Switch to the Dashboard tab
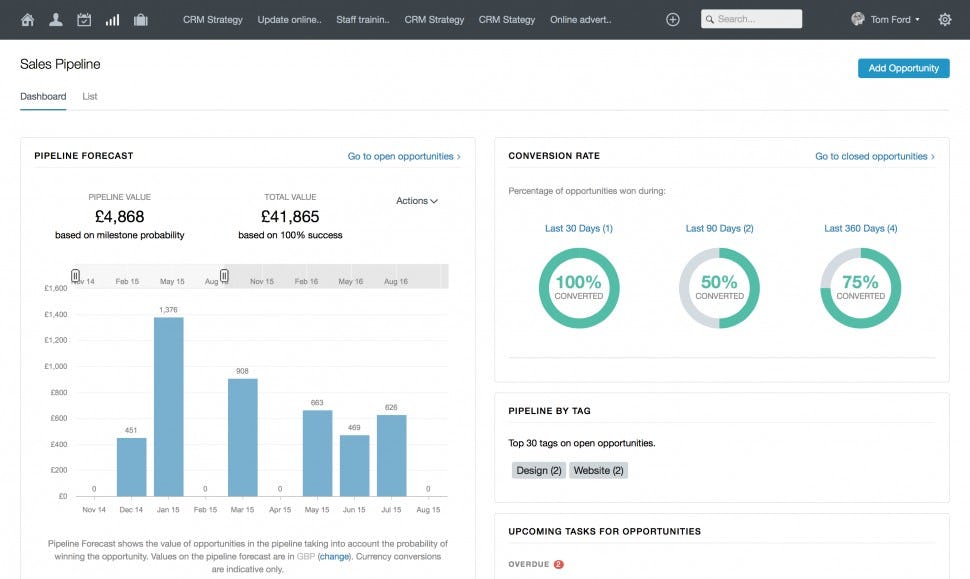The height and width of the screenshot is (579, 970). pos(43,96)
